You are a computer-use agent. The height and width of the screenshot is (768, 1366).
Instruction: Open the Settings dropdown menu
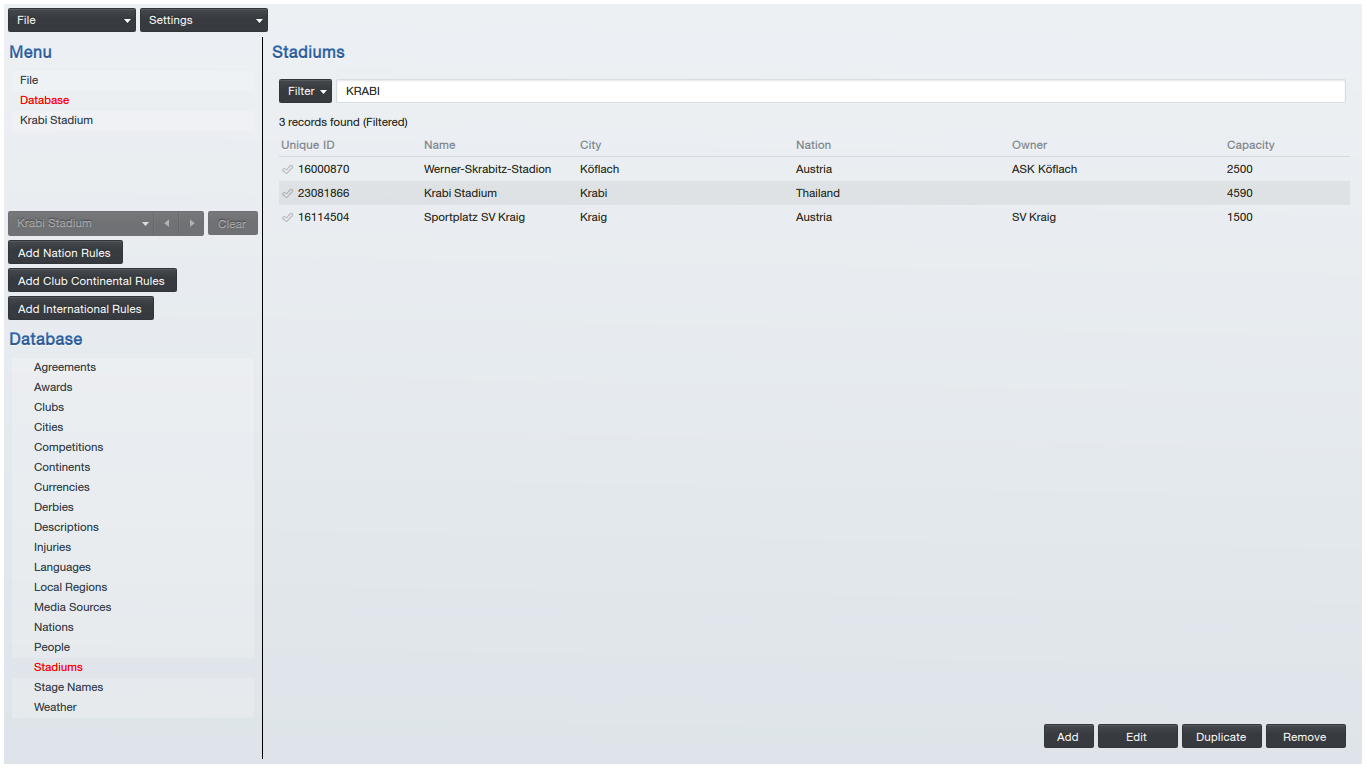coord(204,20)
